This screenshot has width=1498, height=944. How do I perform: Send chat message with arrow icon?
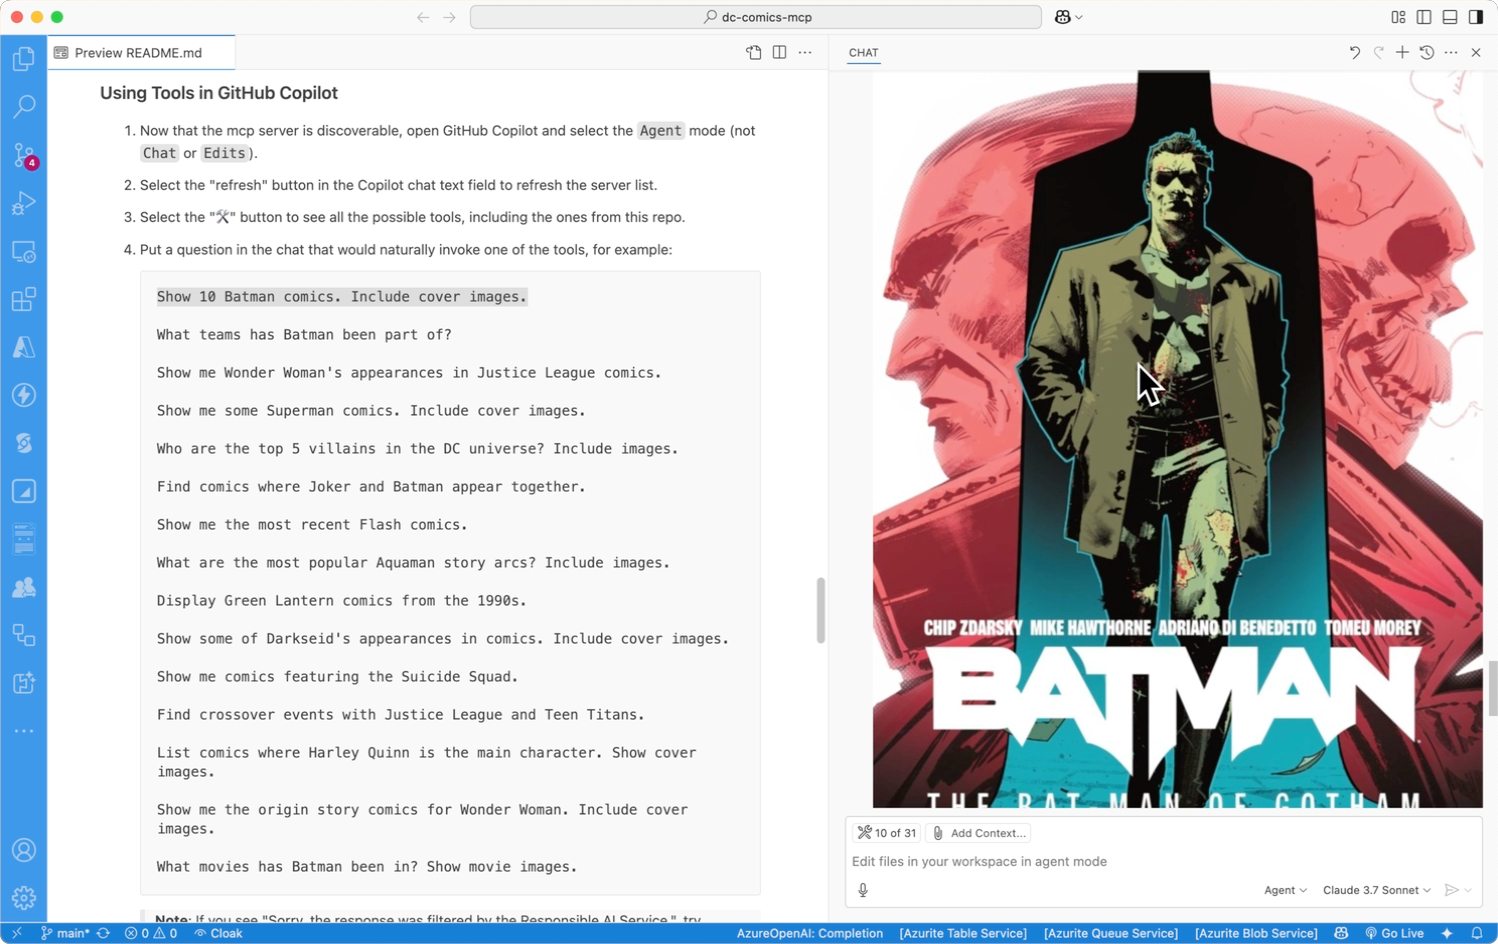click(x=1451, y=890)
